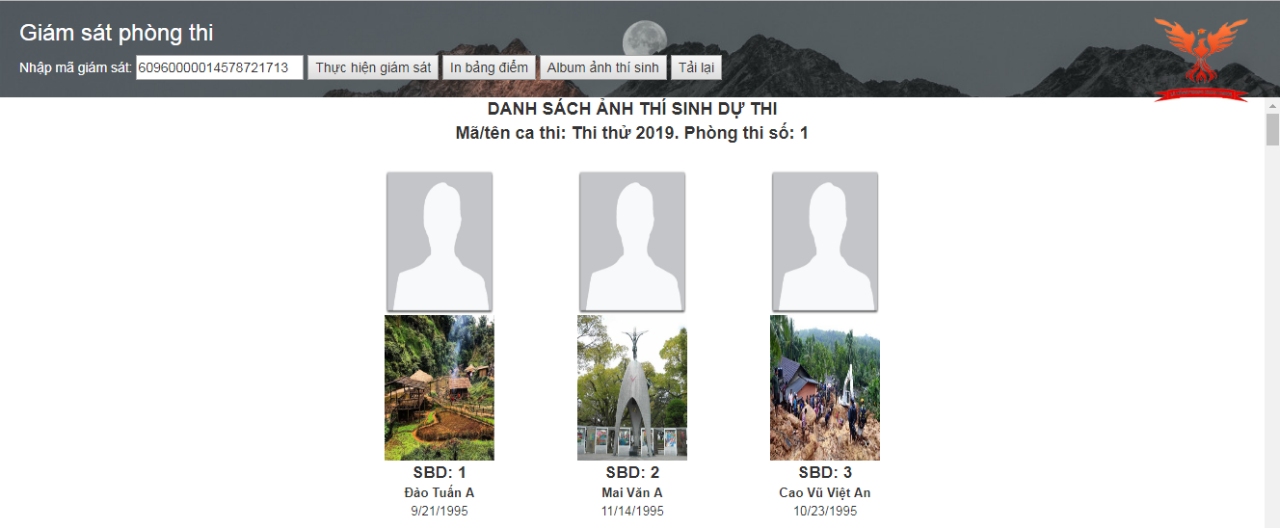Screen dimensions: 1280x528
Task: Open Đào Tuấn A's village photo
Action: tap(439, 388)
